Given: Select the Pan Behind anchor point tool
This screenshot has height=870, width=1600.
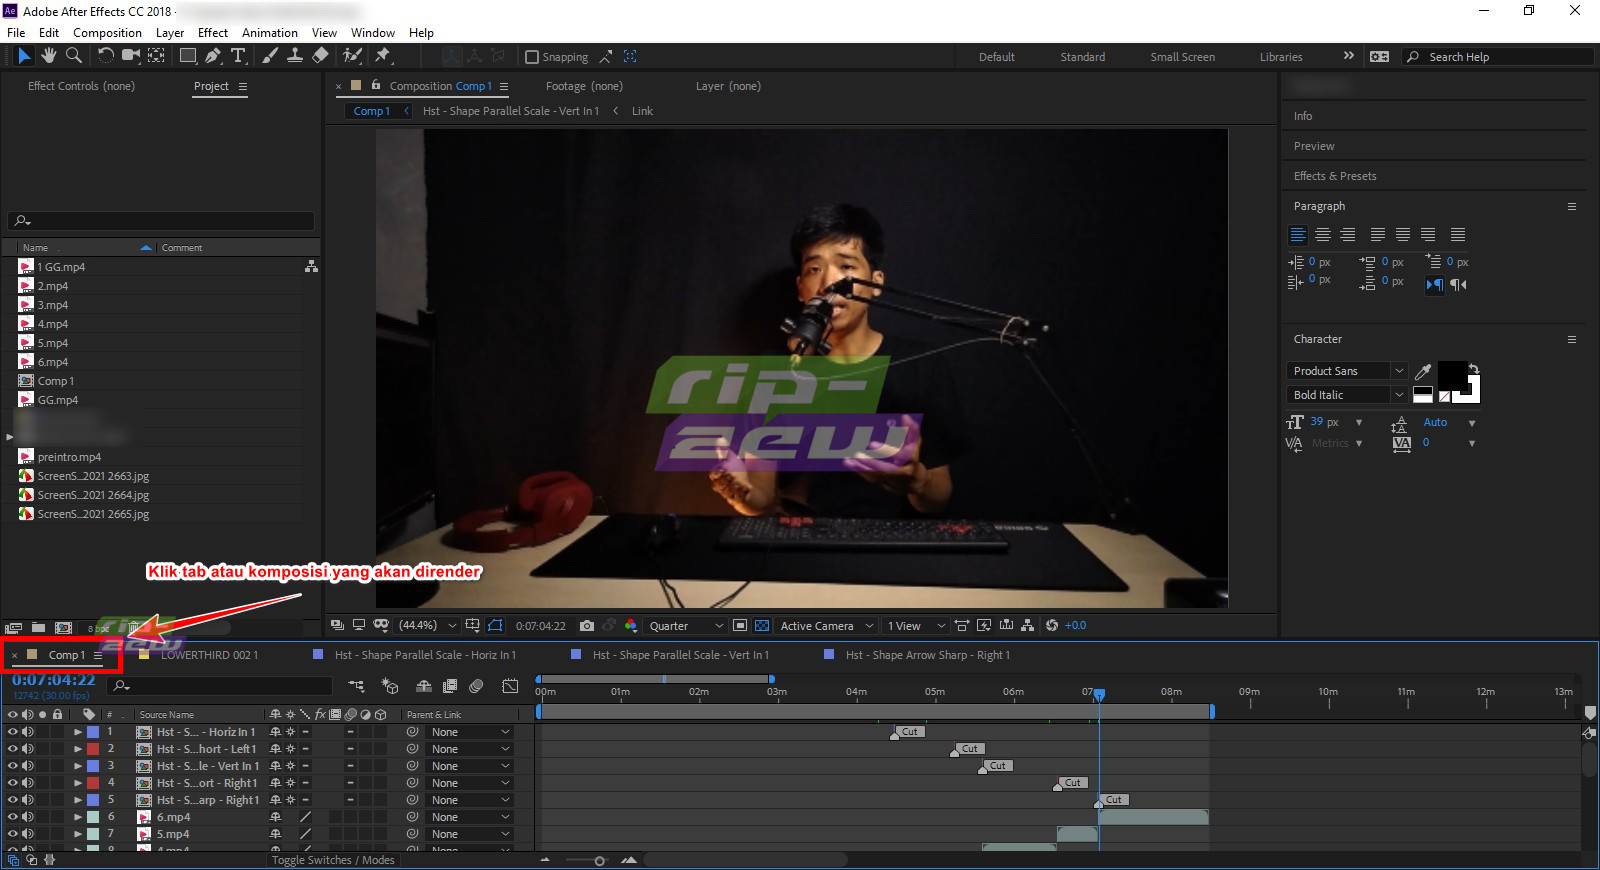Looking at the screenshot, I should [x=157, y=56].
